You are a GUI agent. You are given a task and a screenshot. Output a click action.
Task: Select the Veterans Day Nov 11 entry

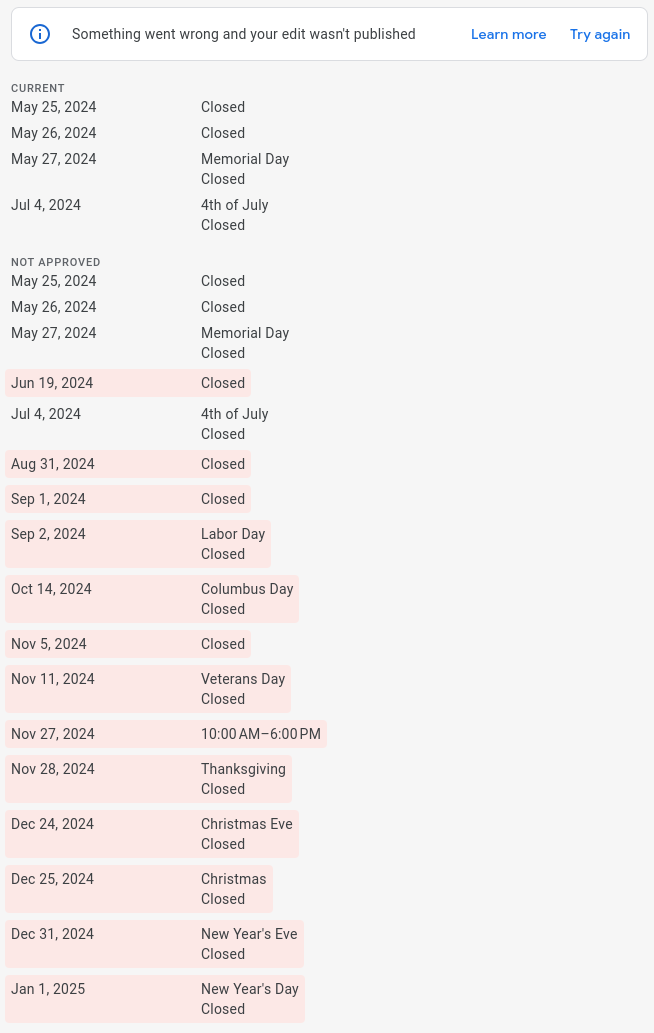click(148, 688)
